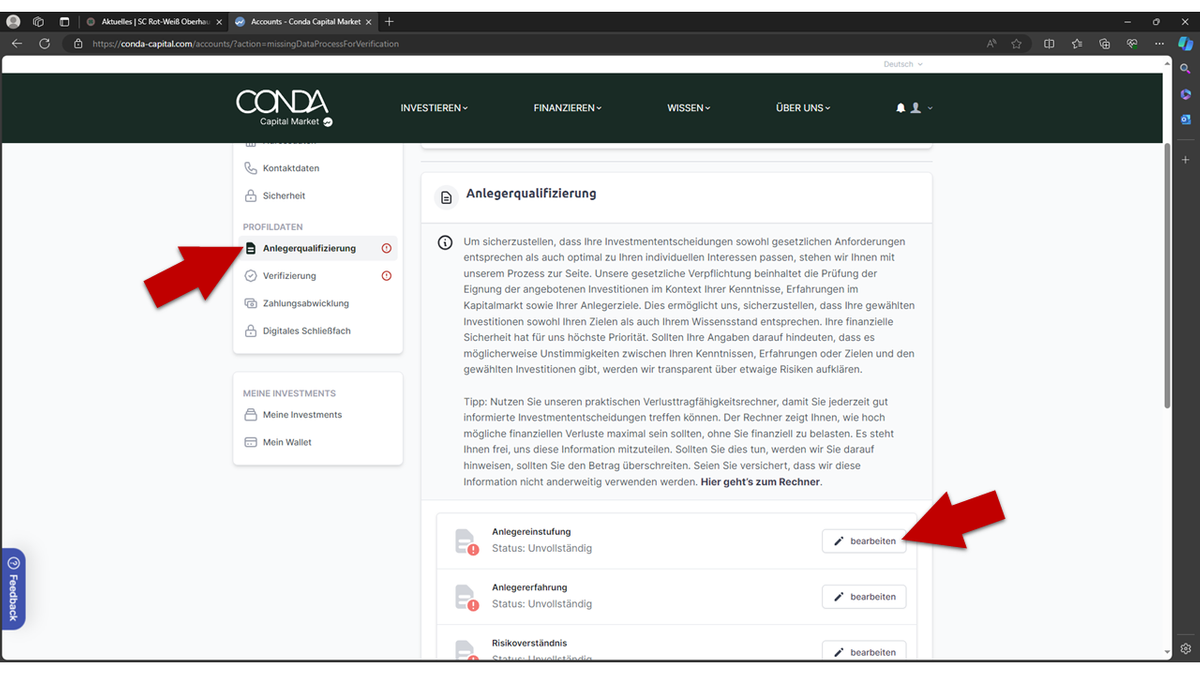Click the Mein Wallet card icon
1200x675 pixels.
pyautogui.click(x=251, y=442)
